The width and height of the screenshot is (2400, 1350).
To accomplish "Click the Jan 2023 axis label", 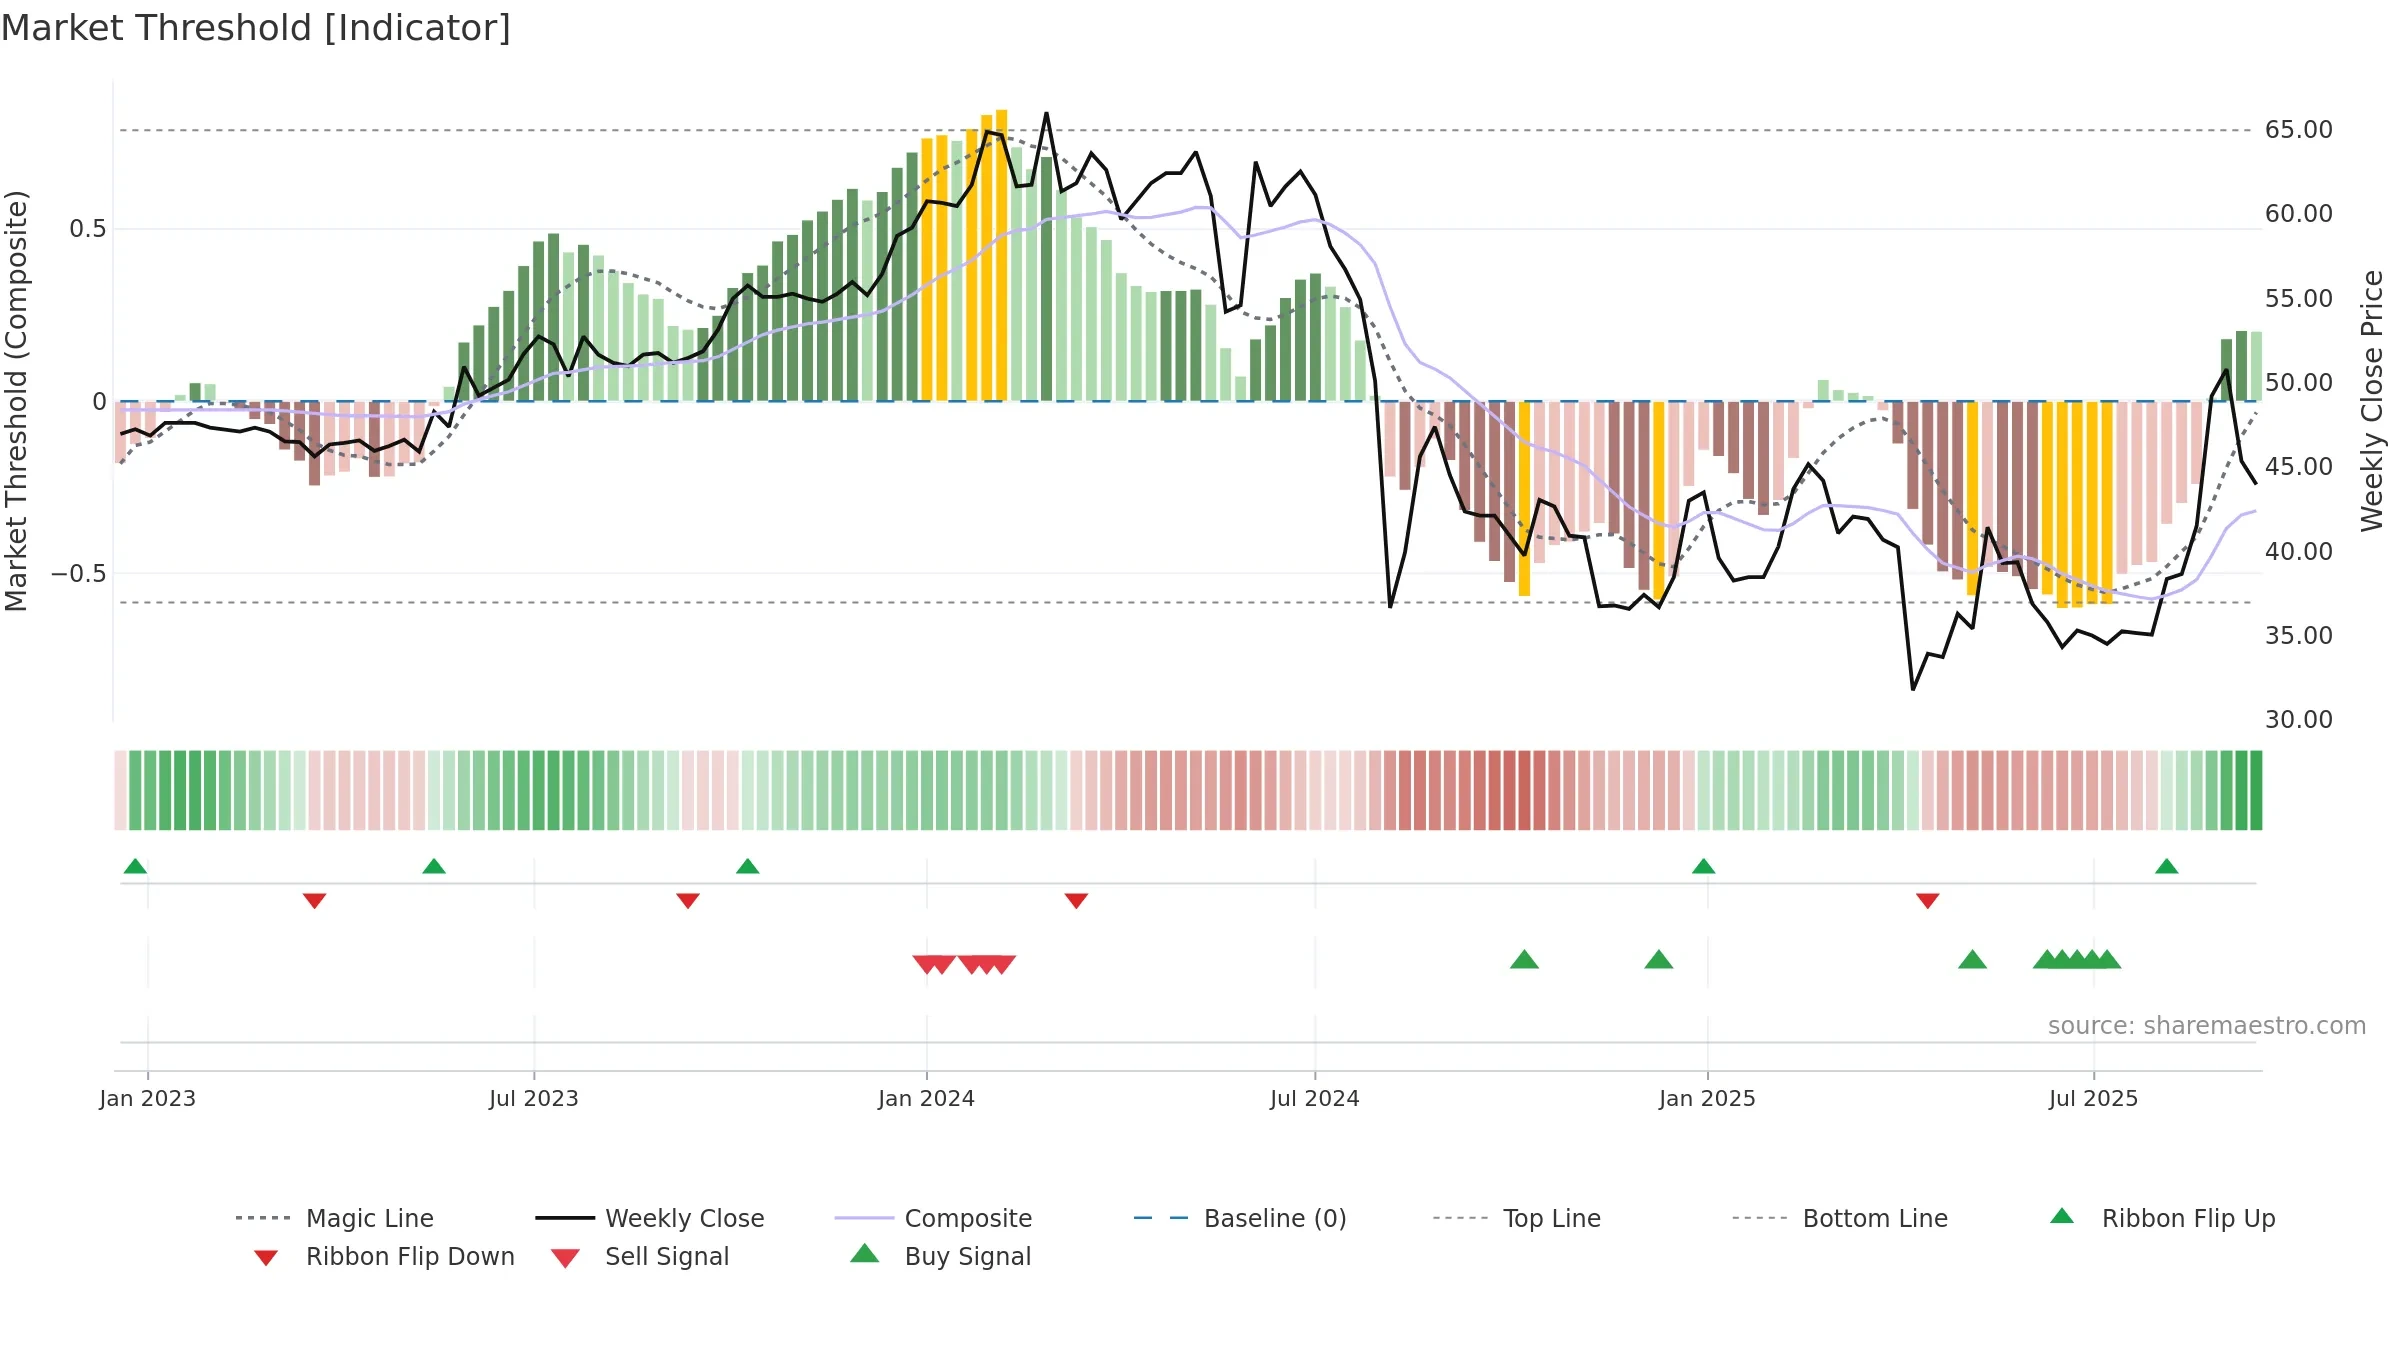I will tap(148, 1099).
